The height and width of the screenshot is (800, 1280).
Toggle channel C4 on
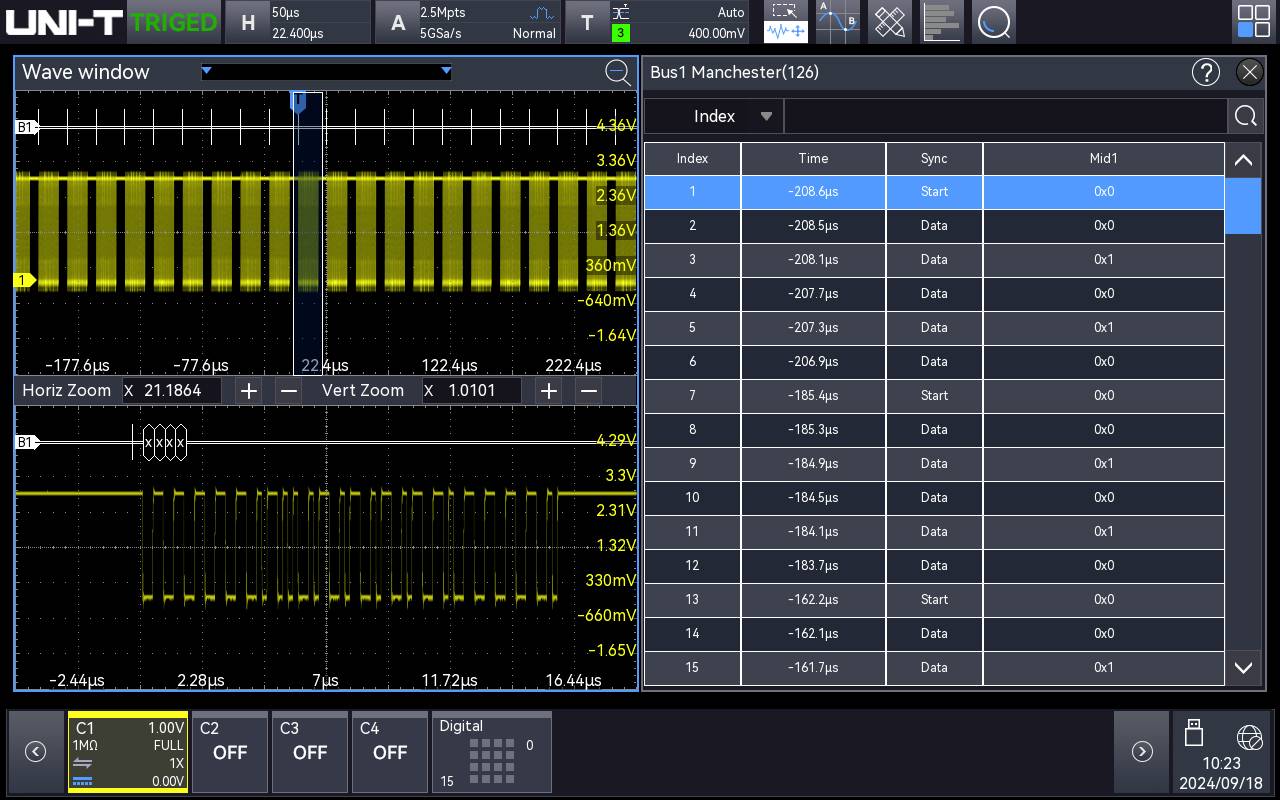click(389, 752)
